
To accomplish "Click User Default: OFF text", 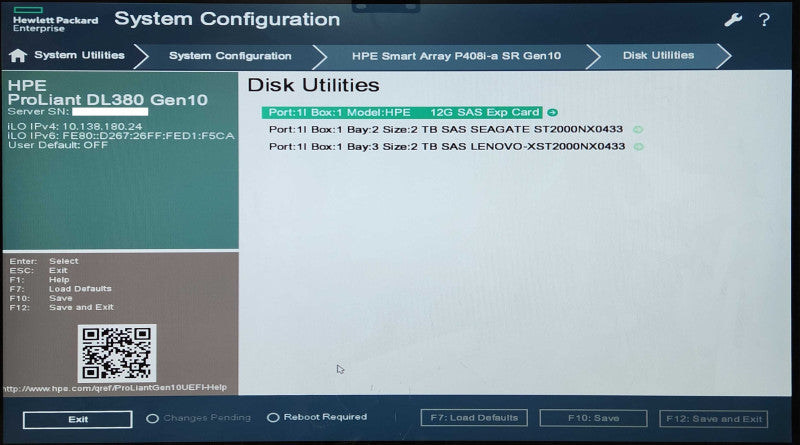I will [58, 145].
